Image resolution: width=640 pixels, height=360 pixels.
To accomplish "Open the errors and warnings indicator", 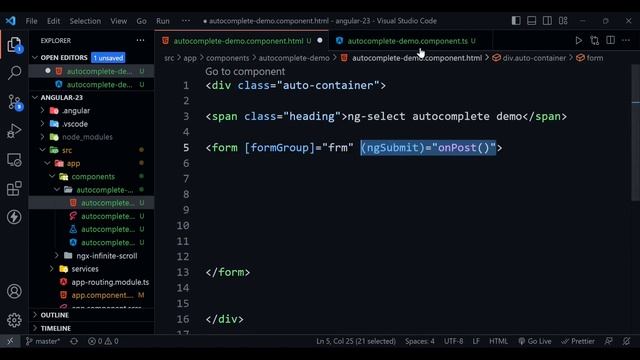I will click(103, 341).
